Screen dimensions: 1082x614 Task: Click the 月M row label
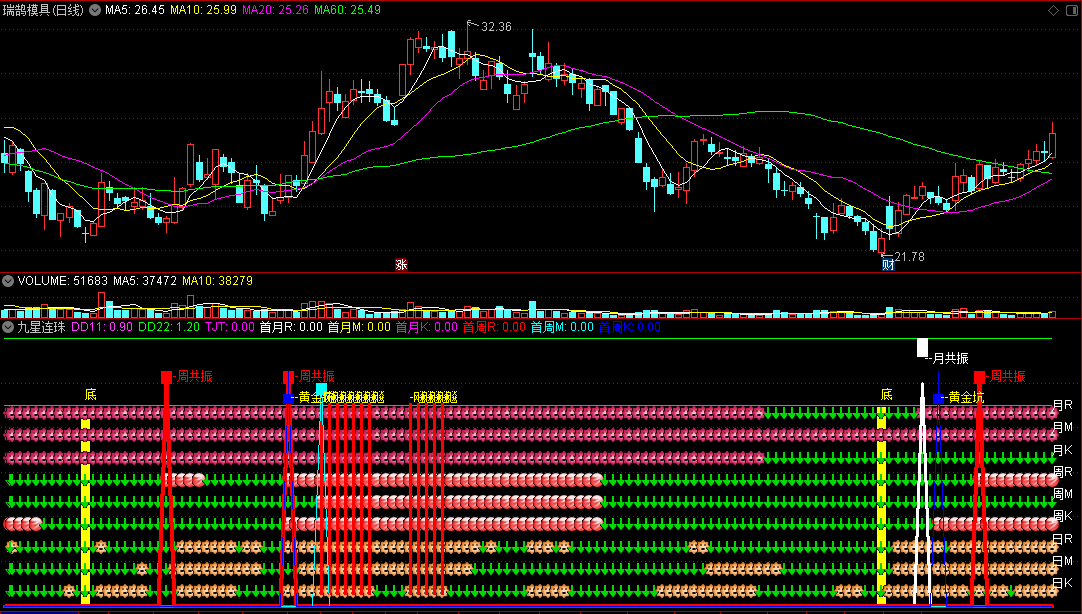tap(1063, 427)
